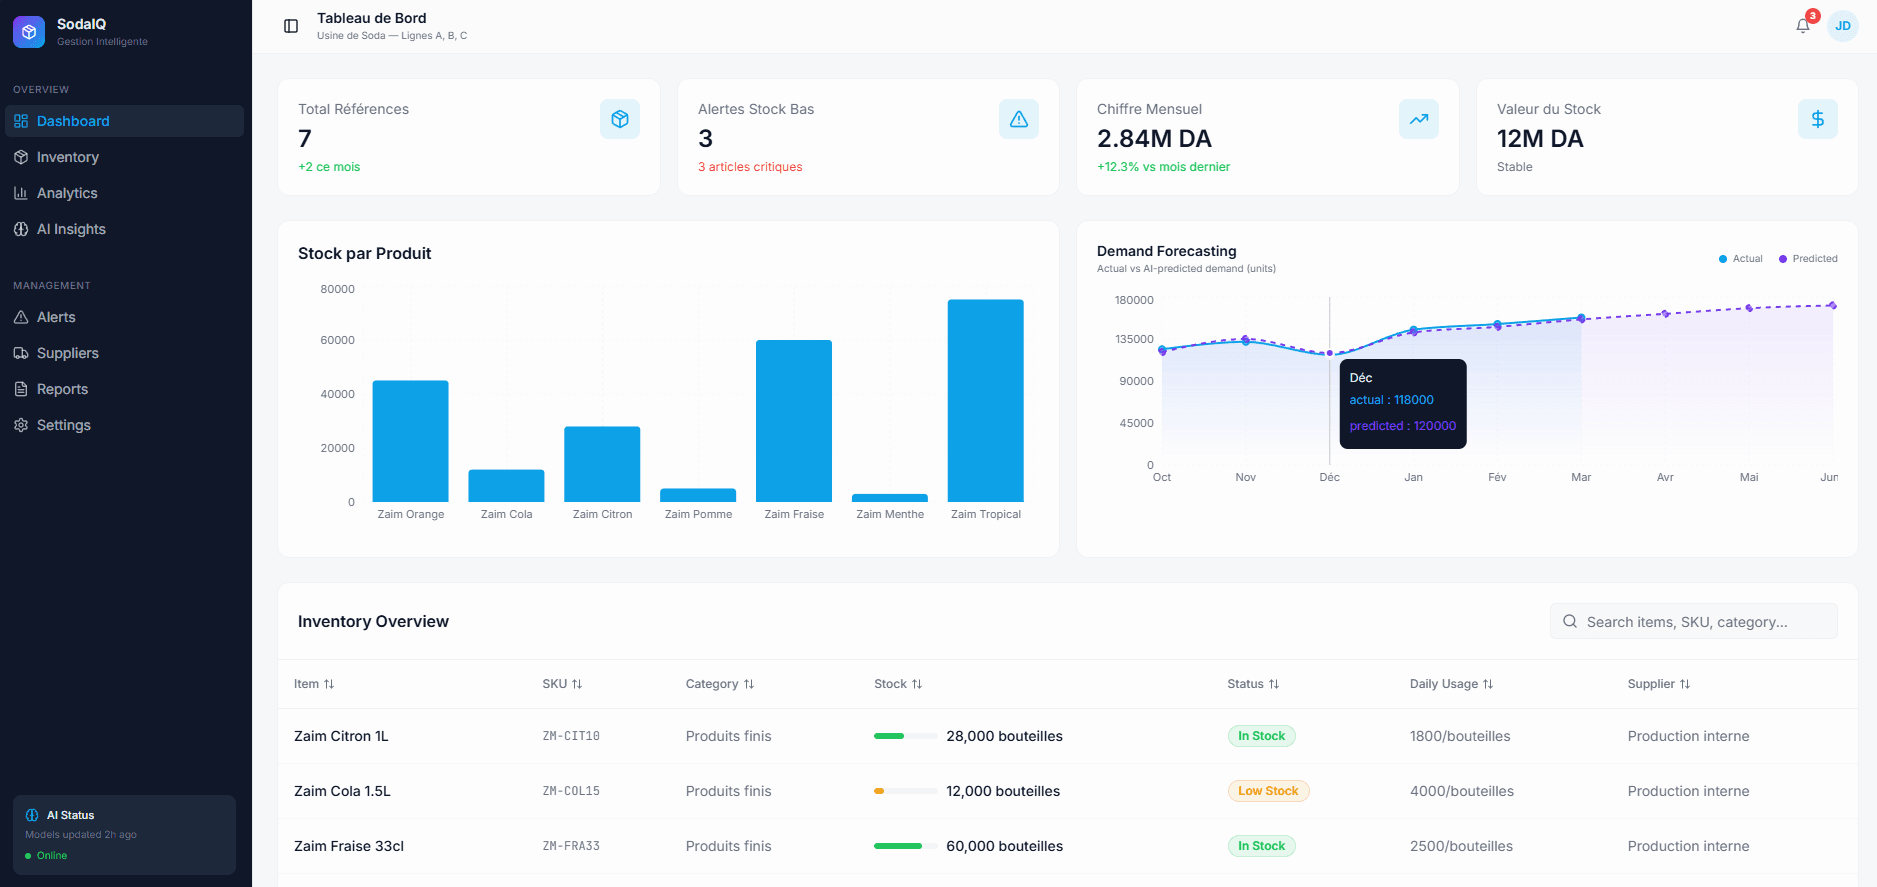Click the Total Références box icon
1877x887 pixels.
(619, 119)
